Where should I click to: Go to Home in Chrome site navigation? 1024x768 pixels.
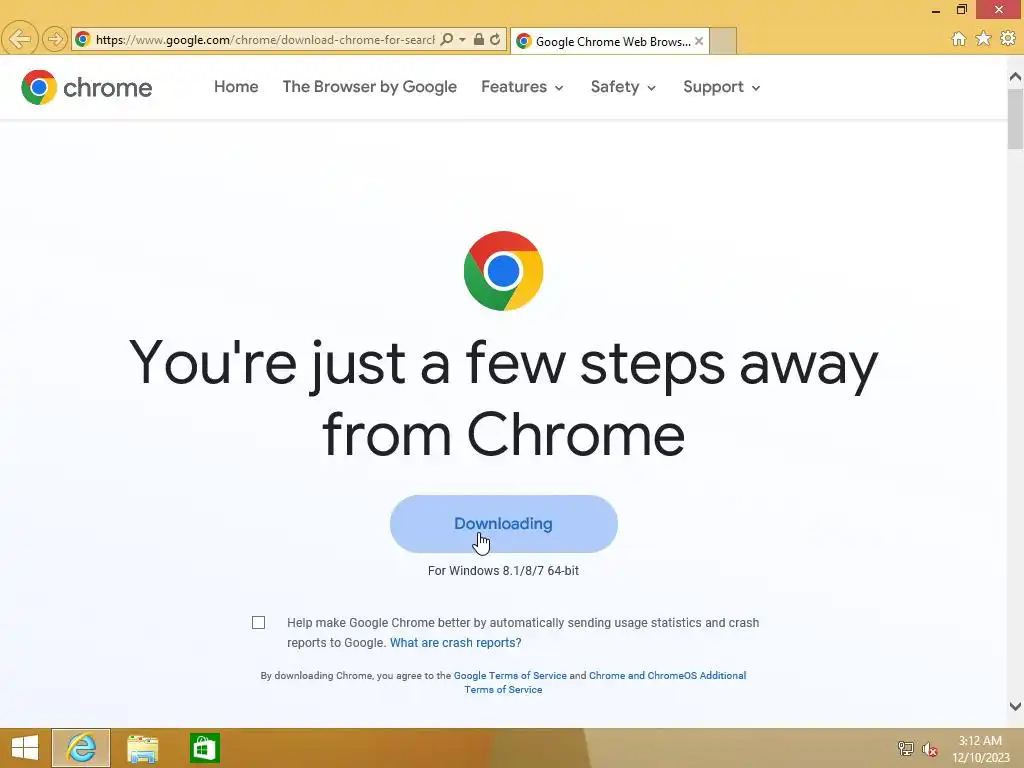coord(236,87)
